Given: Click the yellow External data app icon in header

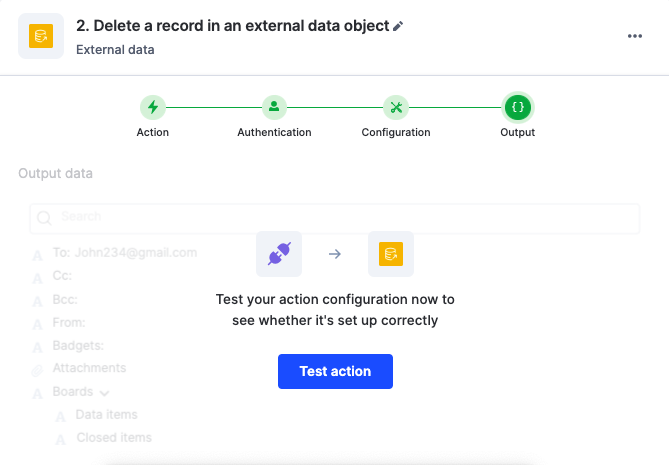Looking at the screenshot, I should click(41, 36).
